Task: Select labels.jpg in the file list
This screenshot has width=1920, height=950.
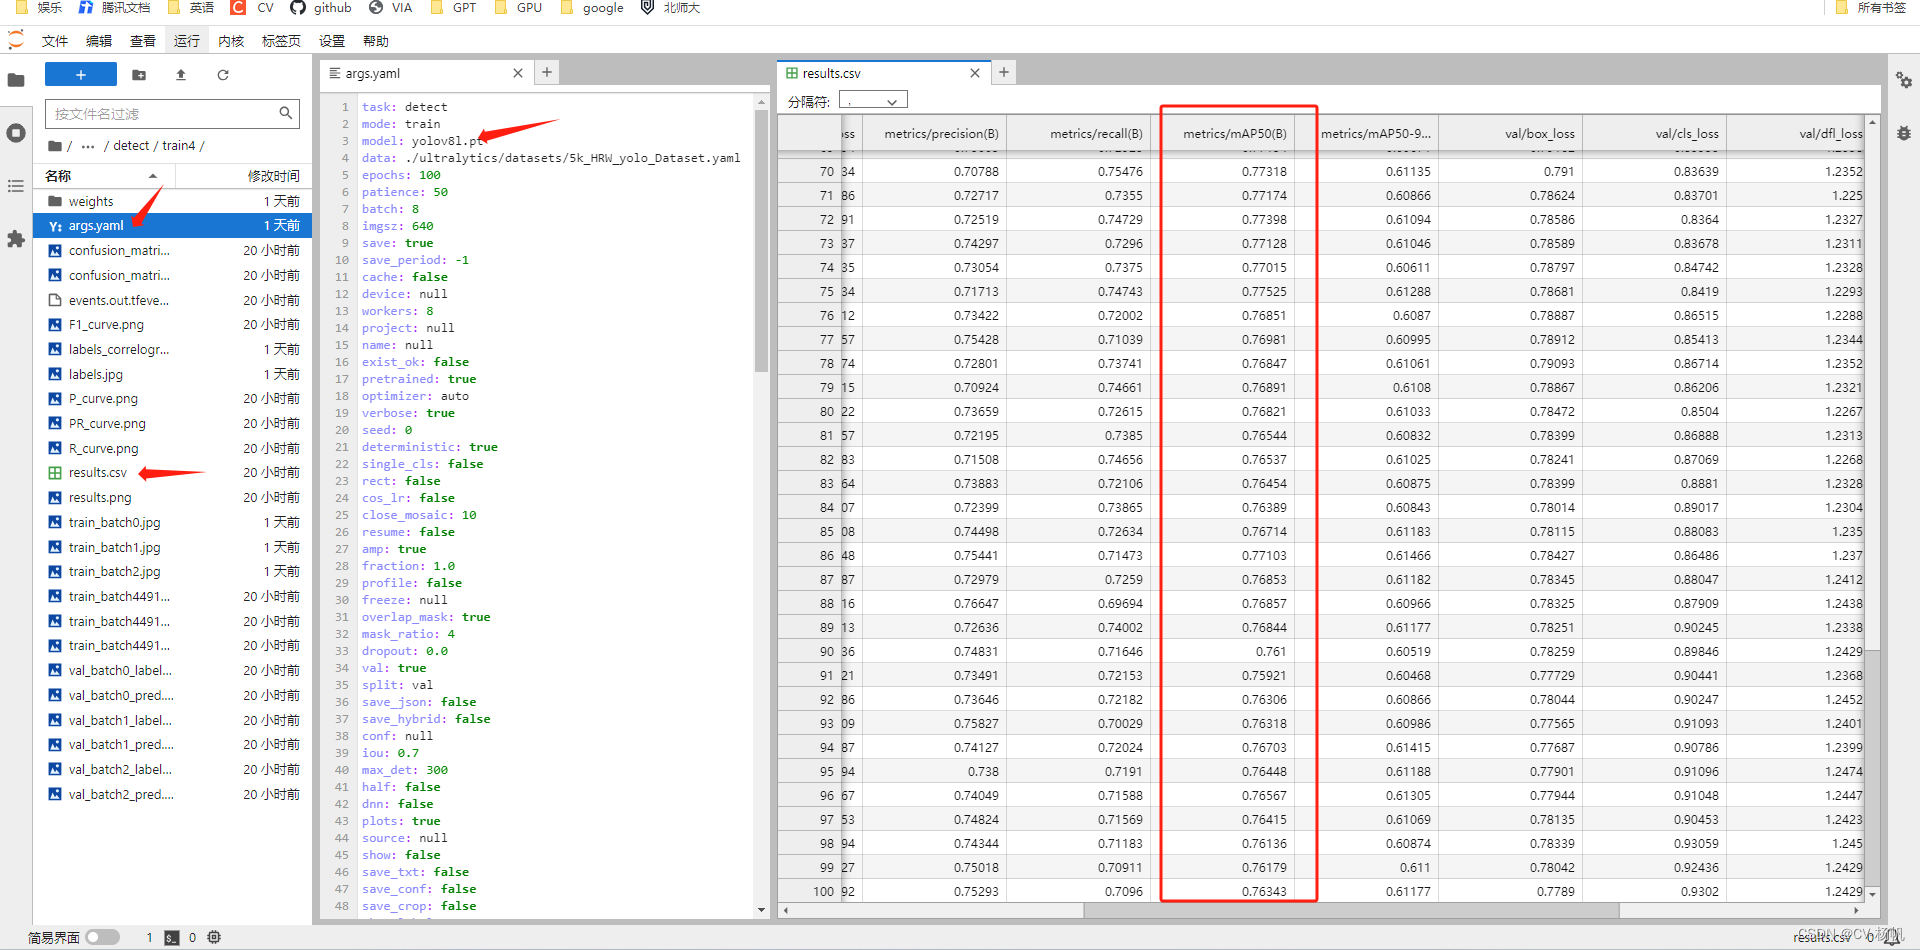Action: coord(173,374)
